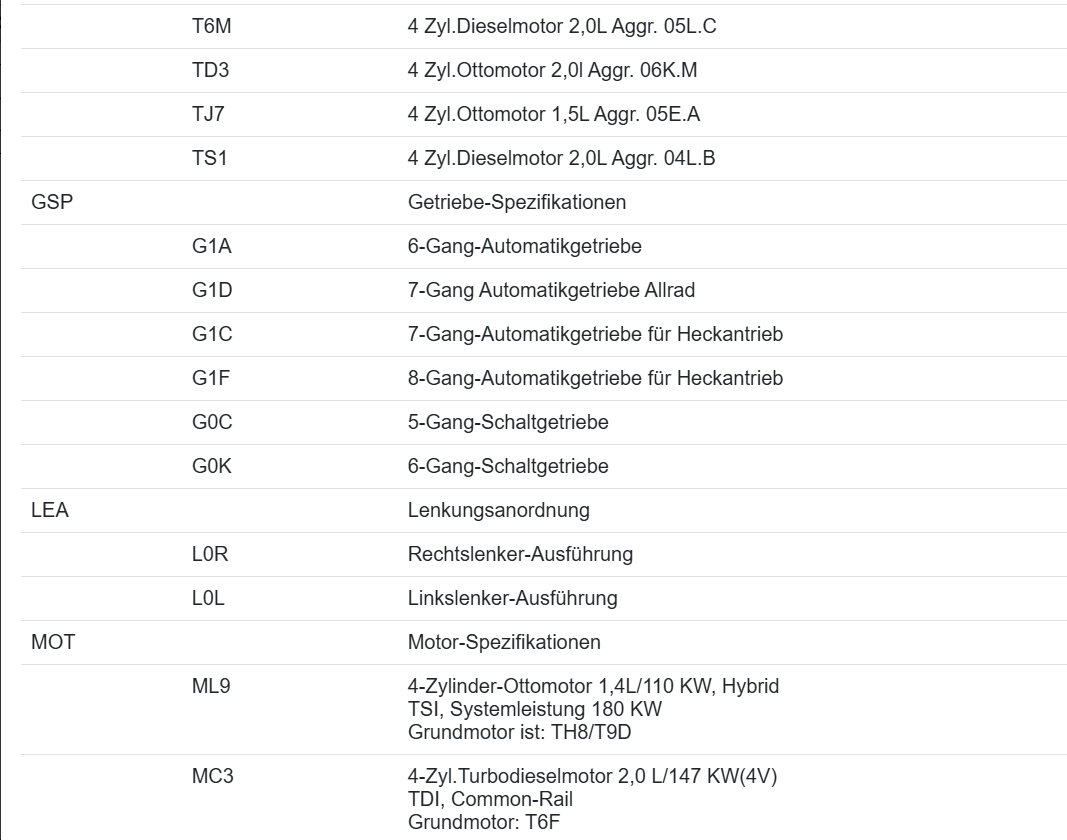This screenshot has height=840, width=1067.
Task: Select the MC3 code cell
Action: pyautogui.click(x=213, y=777)
